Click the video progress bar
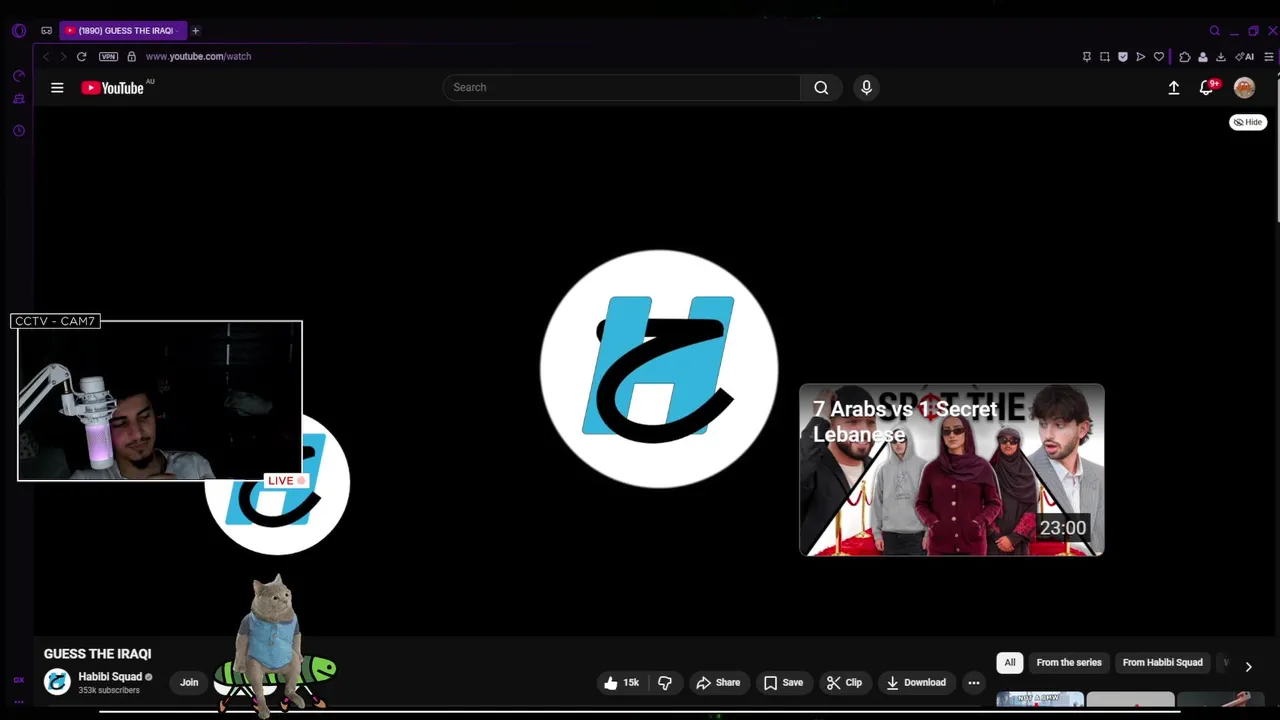The image size is (1280, 720). click(640, 712)
